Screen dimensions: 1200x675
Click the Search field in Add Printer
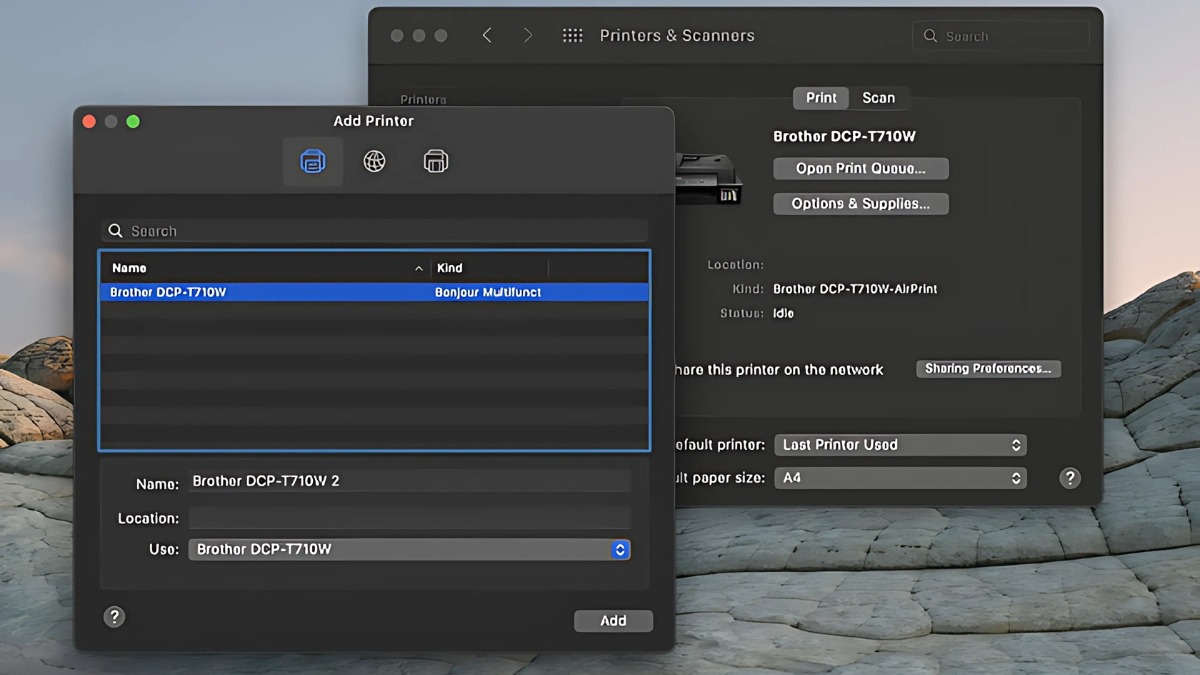point(374,231)
